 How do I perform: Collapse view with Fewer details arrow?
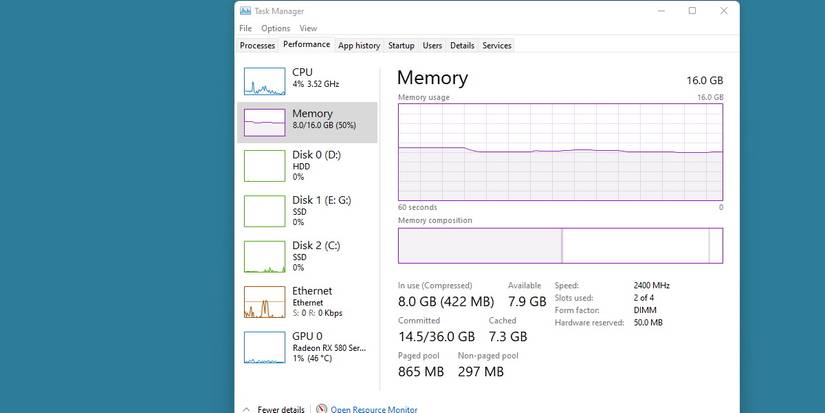pos(246,409)
